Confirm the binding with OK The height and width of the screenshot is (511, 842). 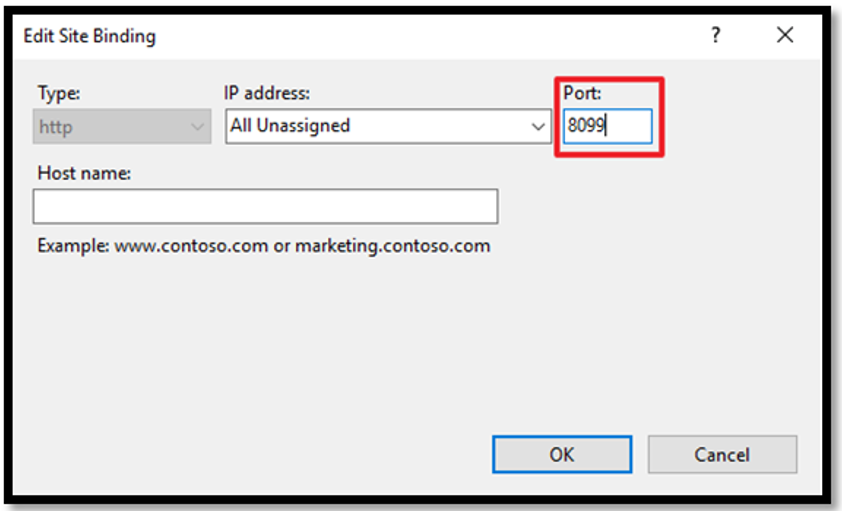[562, 455]
